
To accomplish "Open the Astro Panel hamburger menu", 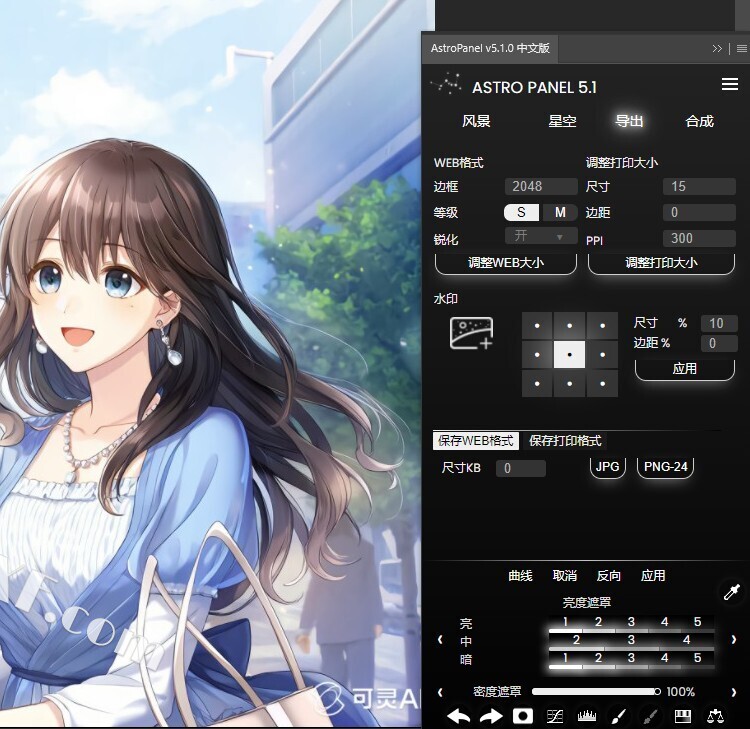I will point(730,85).
